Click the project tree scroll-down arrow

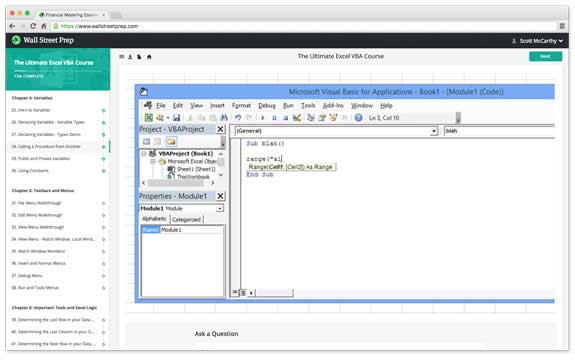pos(221,175)
